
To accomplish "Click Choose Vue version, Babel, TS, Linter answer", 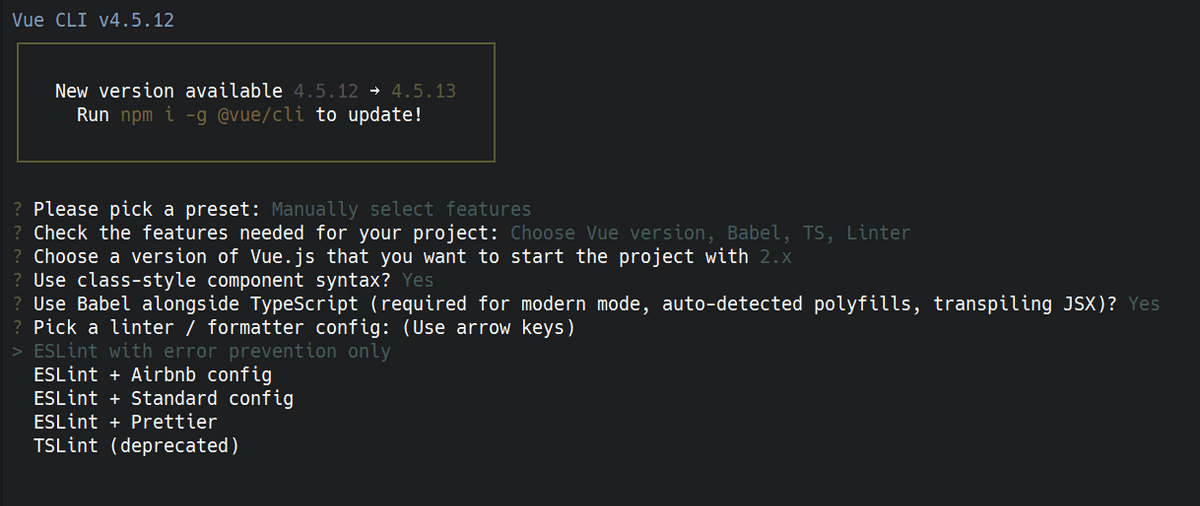I will click(x=710, y=233).
